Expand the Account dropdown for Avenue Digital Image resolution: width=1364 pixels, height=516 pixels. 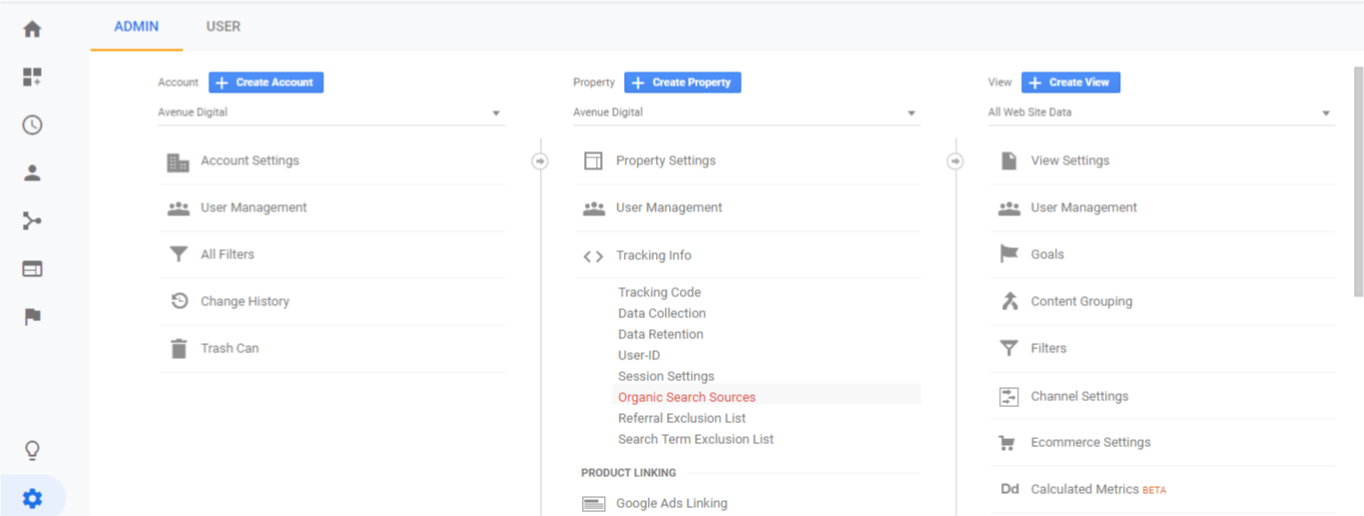pyautogui.click(x=330, y=113)
